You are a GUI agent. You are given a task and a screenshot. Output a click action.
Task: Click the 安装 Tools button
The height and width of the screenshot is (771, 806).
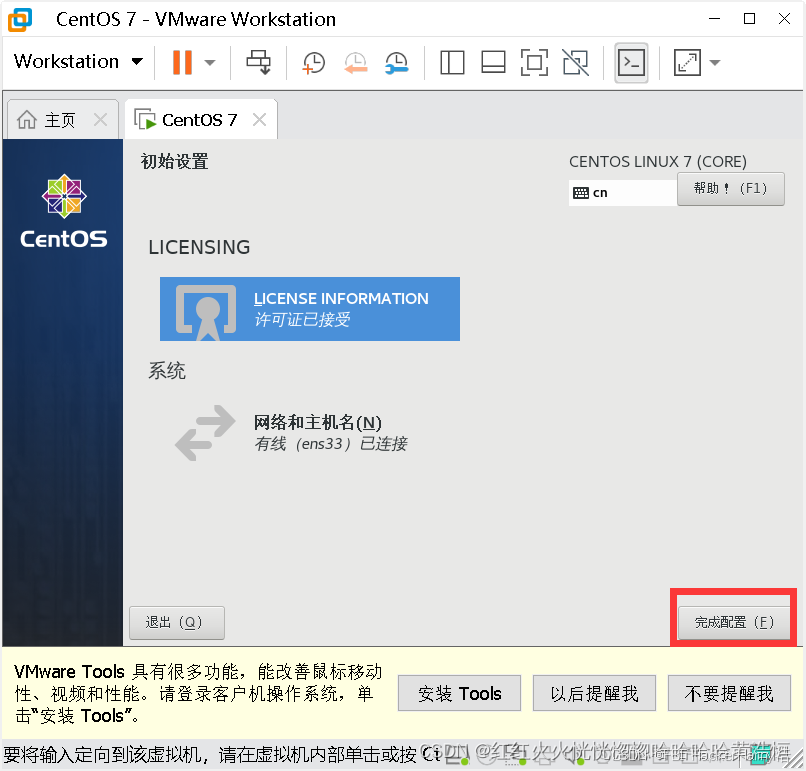click(460, 693)
